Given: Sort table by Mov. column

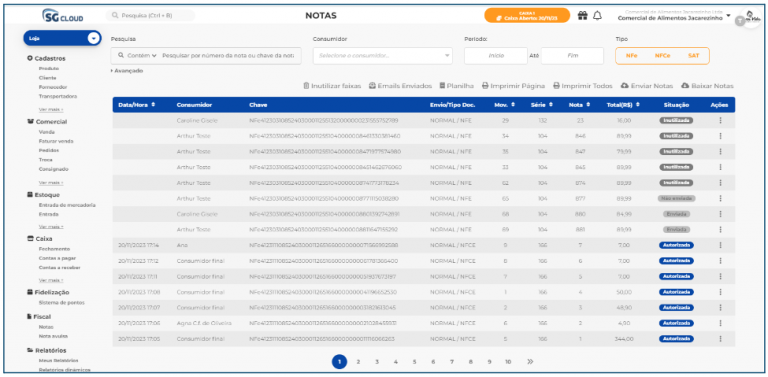Looking at the screenshot, I should 504,105.
